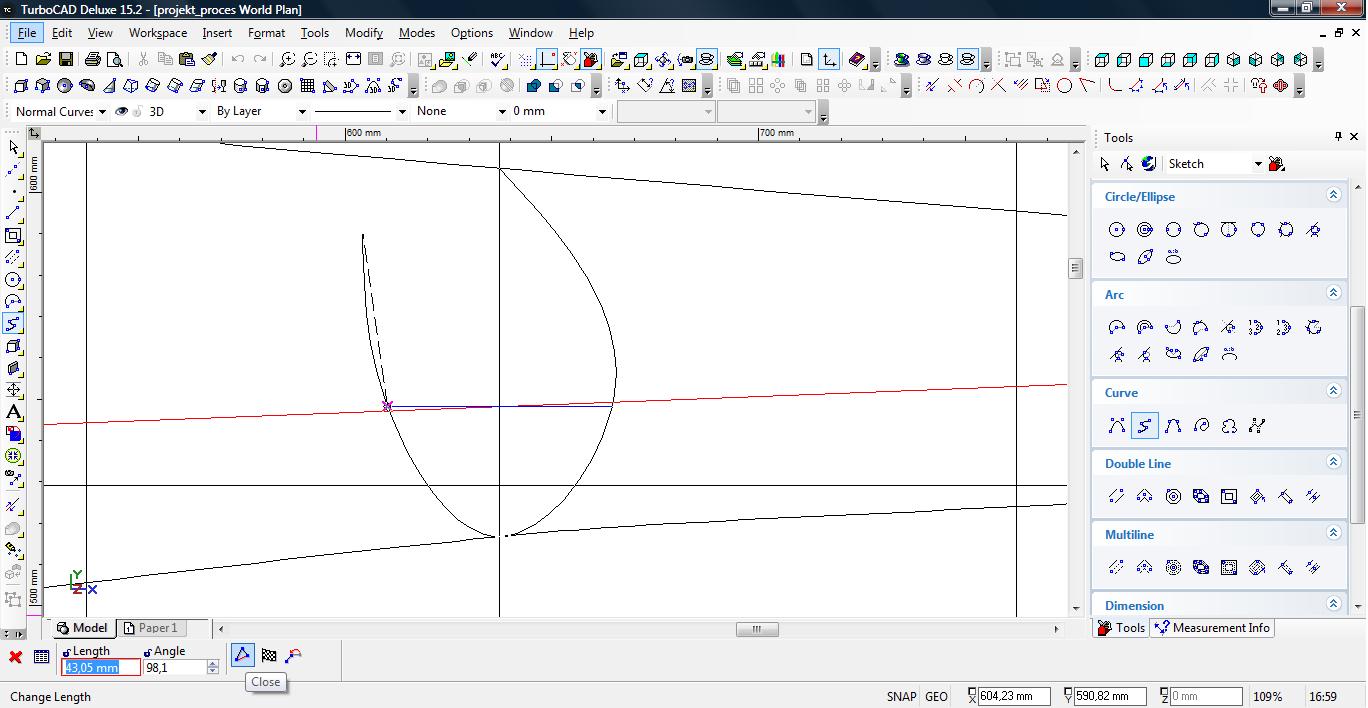Toggle the Close spline option button

tap(242, 656)
